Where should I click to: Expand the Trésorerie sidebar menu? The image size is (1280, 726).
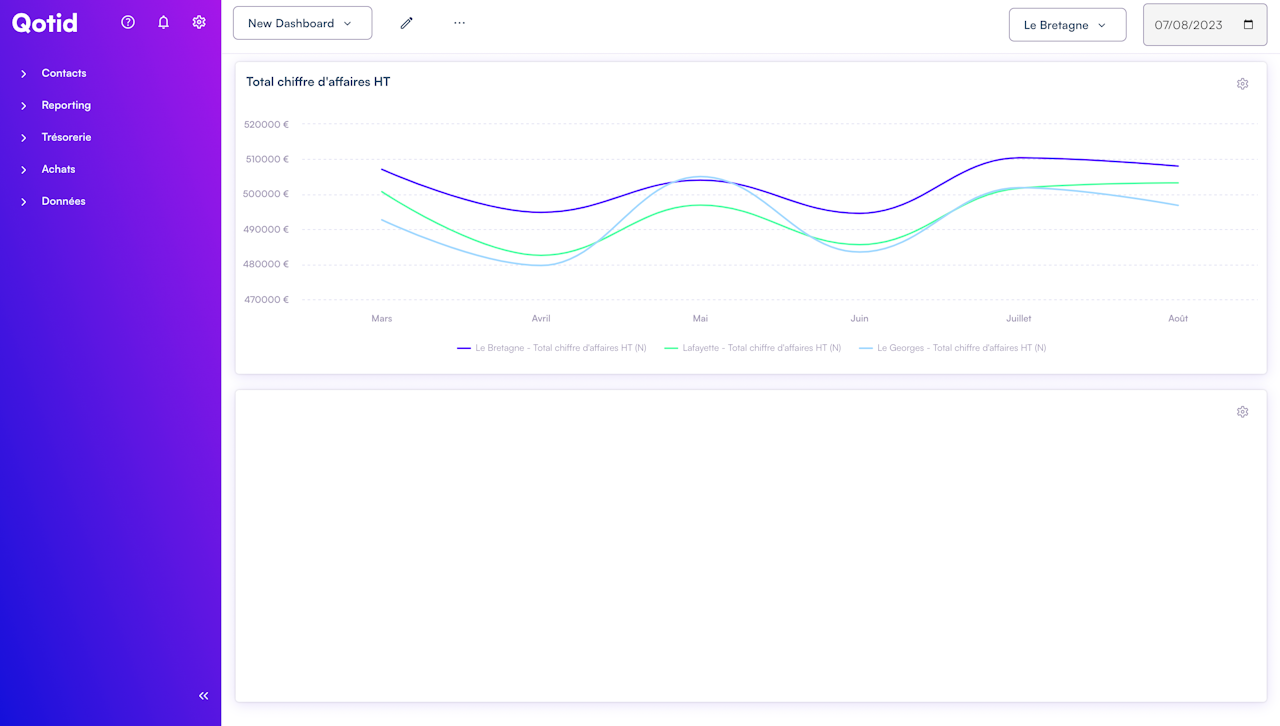[66, 137]
